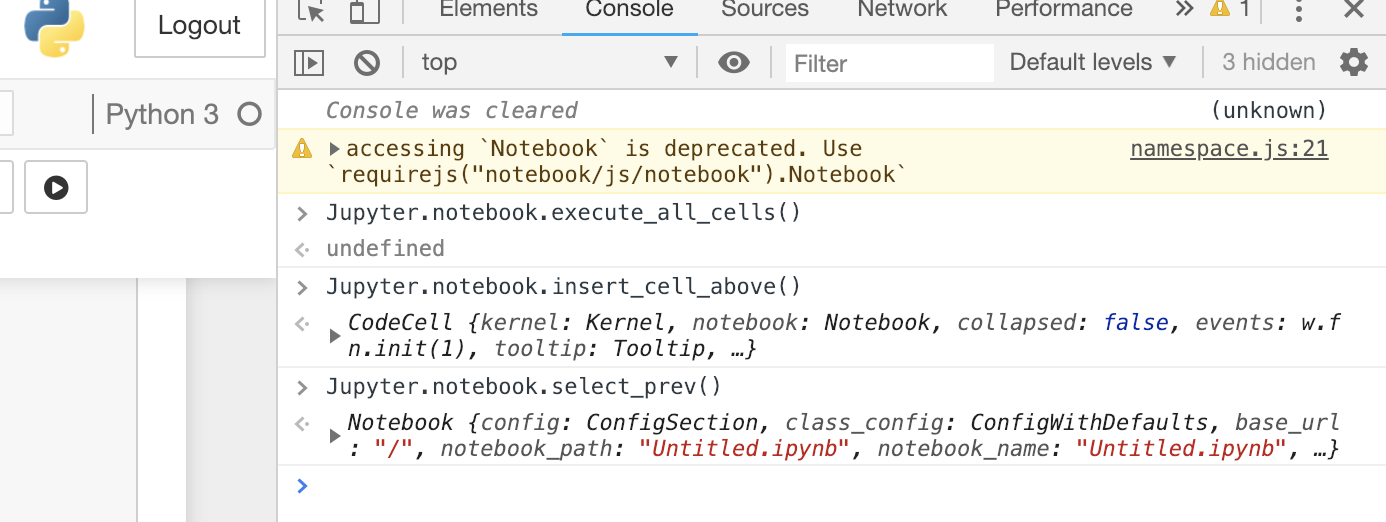Click the Logout button
This screenshot has width=1386, height=522.
[200, 27]
